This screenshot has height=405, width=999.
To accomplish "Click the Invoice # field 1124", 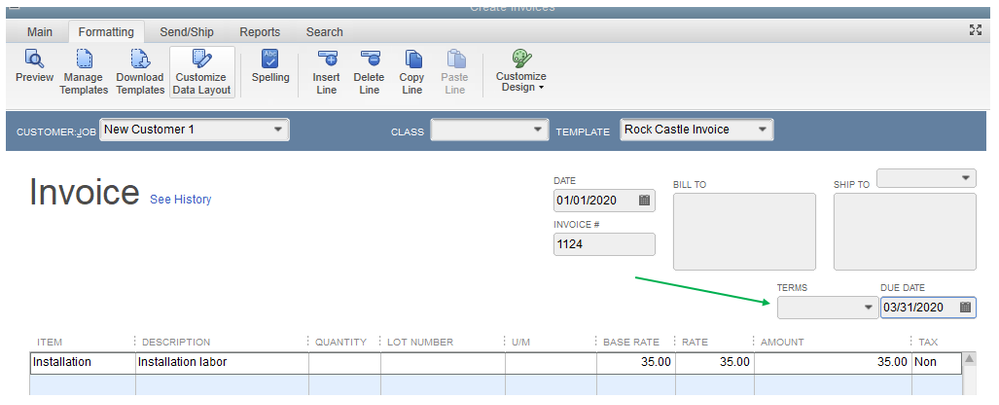I will [x=604, y=244].
